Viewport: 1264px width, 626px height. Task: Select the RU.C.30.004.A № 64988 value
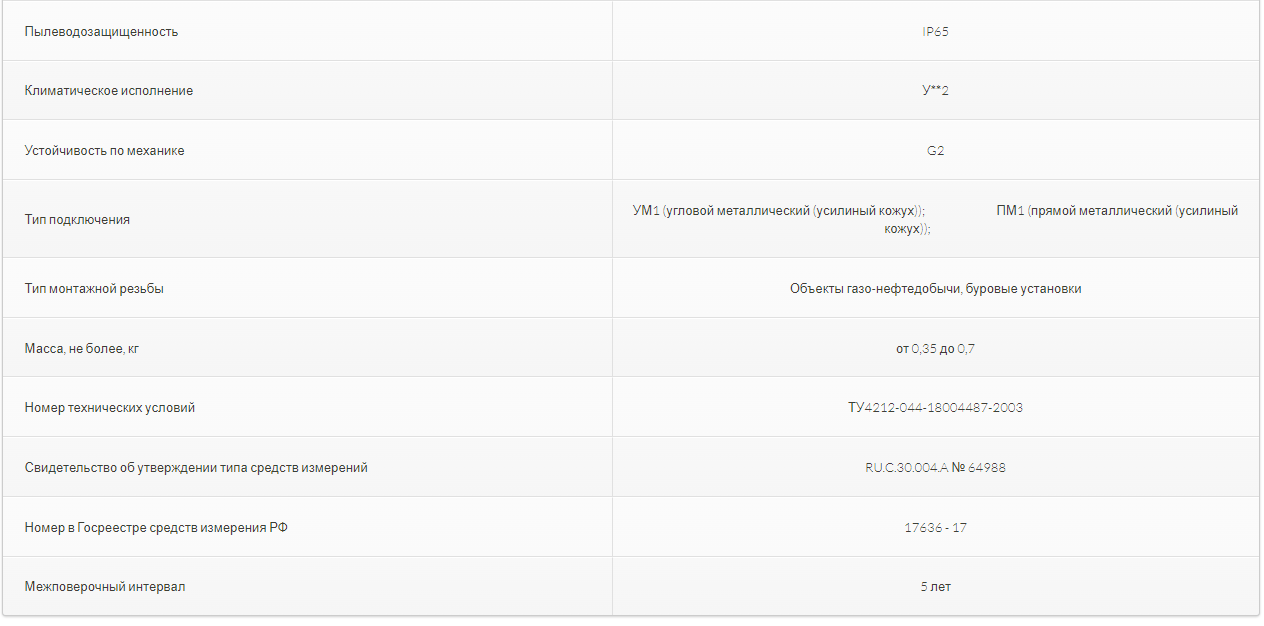(935, 467)
